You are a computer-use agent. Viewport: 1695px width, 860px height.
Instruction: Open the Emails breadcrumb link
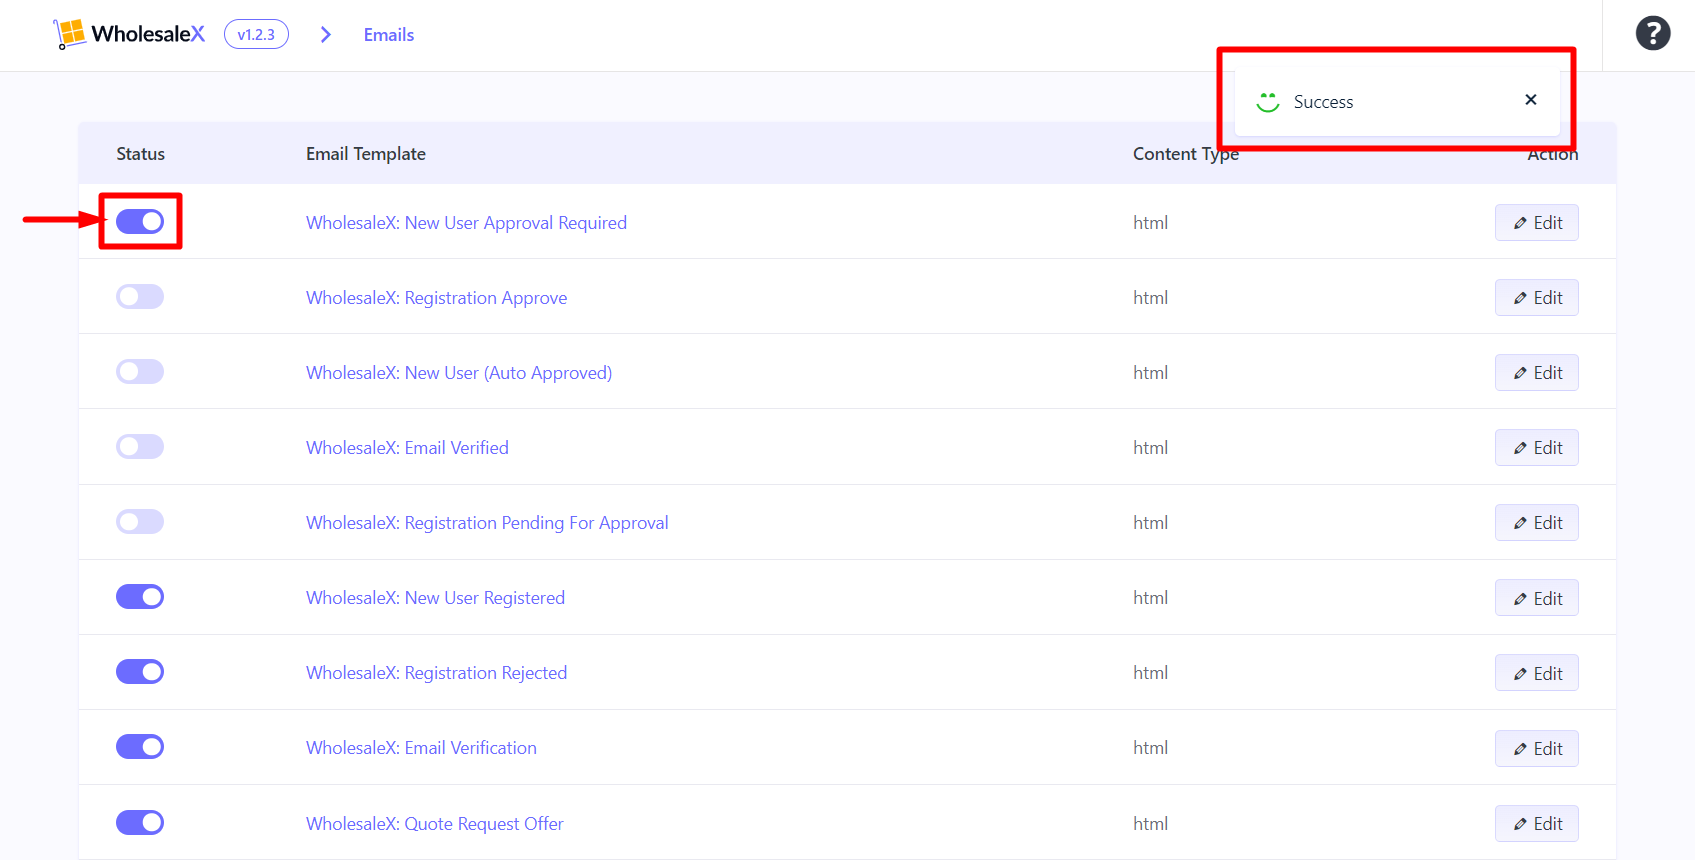[x=389, y=35]
